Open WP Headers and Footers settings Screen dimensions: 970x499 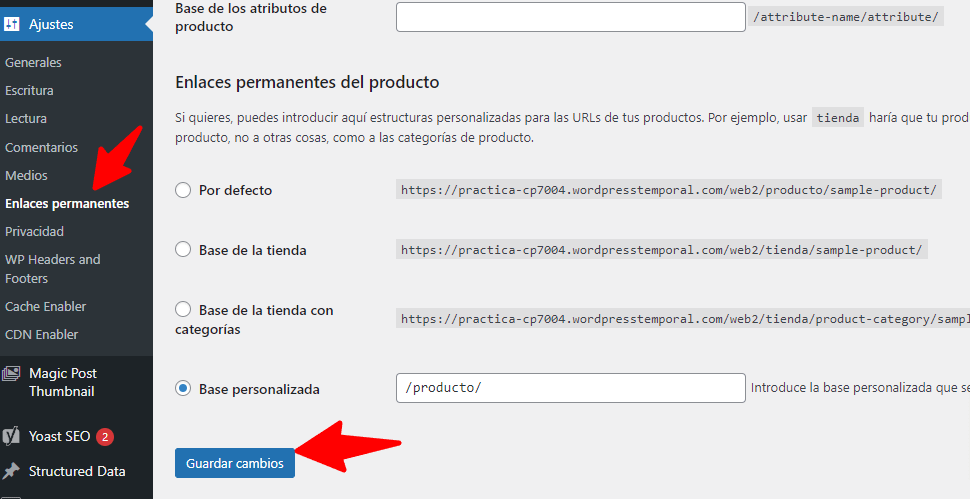click(53, 269)
